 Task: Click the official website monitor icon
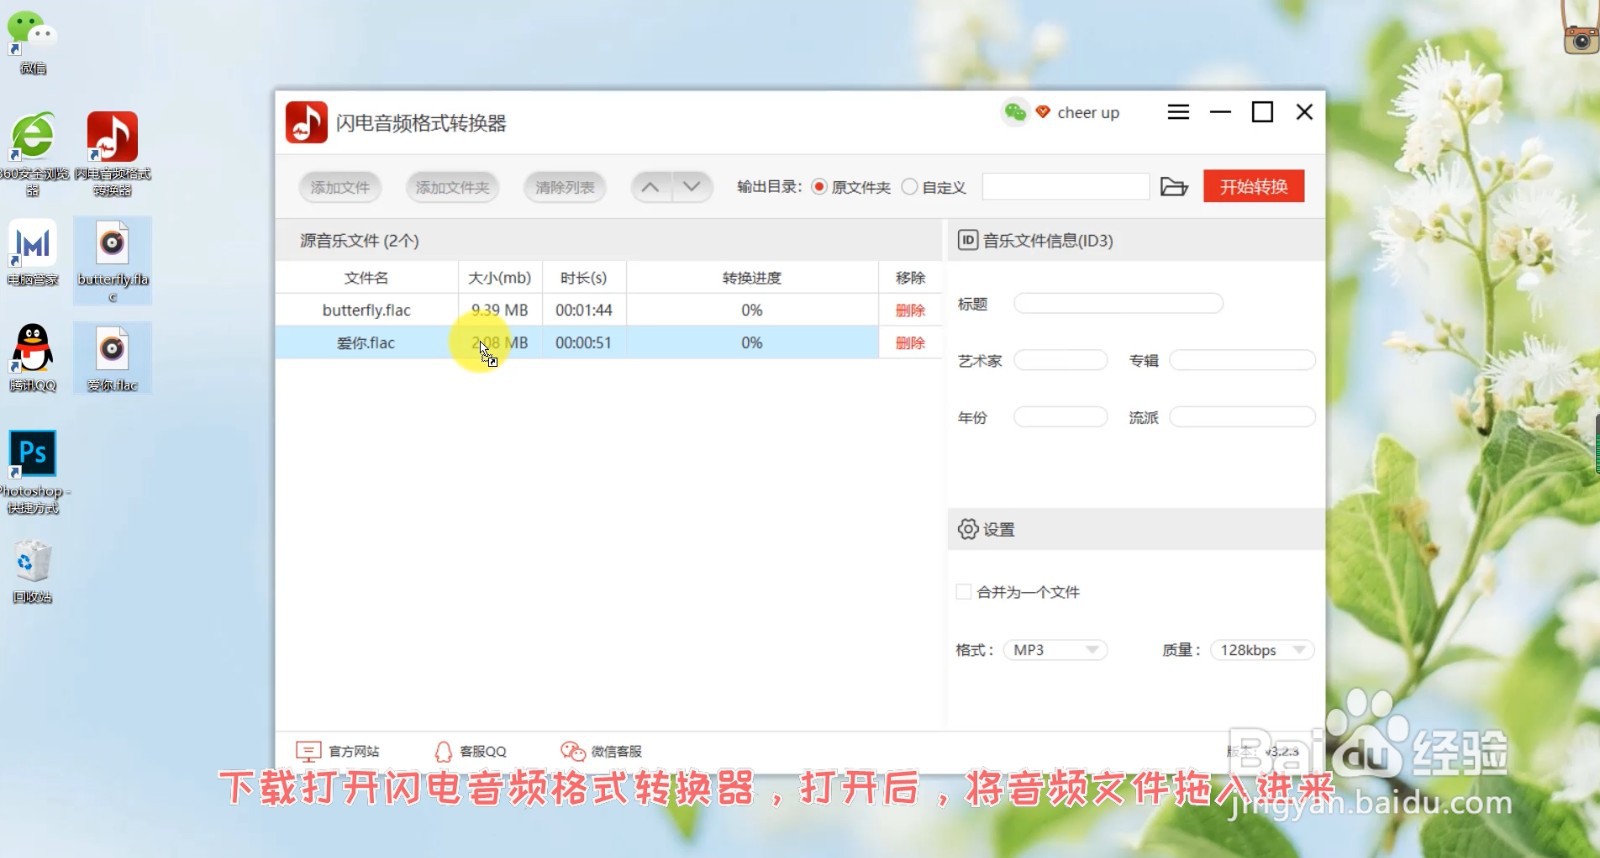point(308,751)
